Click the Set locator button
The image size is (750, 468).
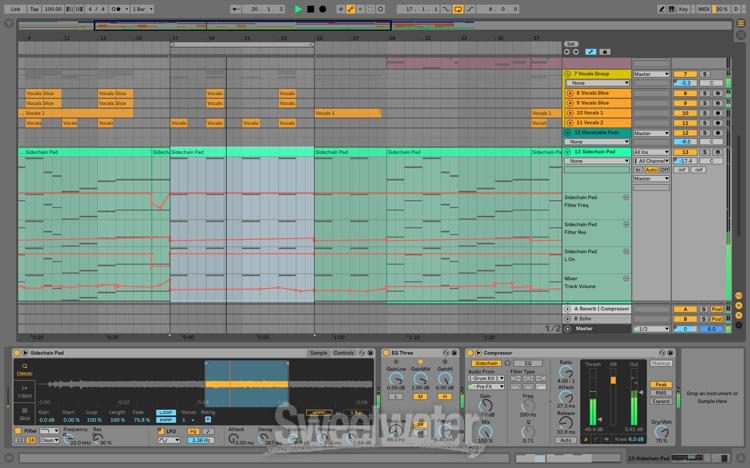(571, 44)
